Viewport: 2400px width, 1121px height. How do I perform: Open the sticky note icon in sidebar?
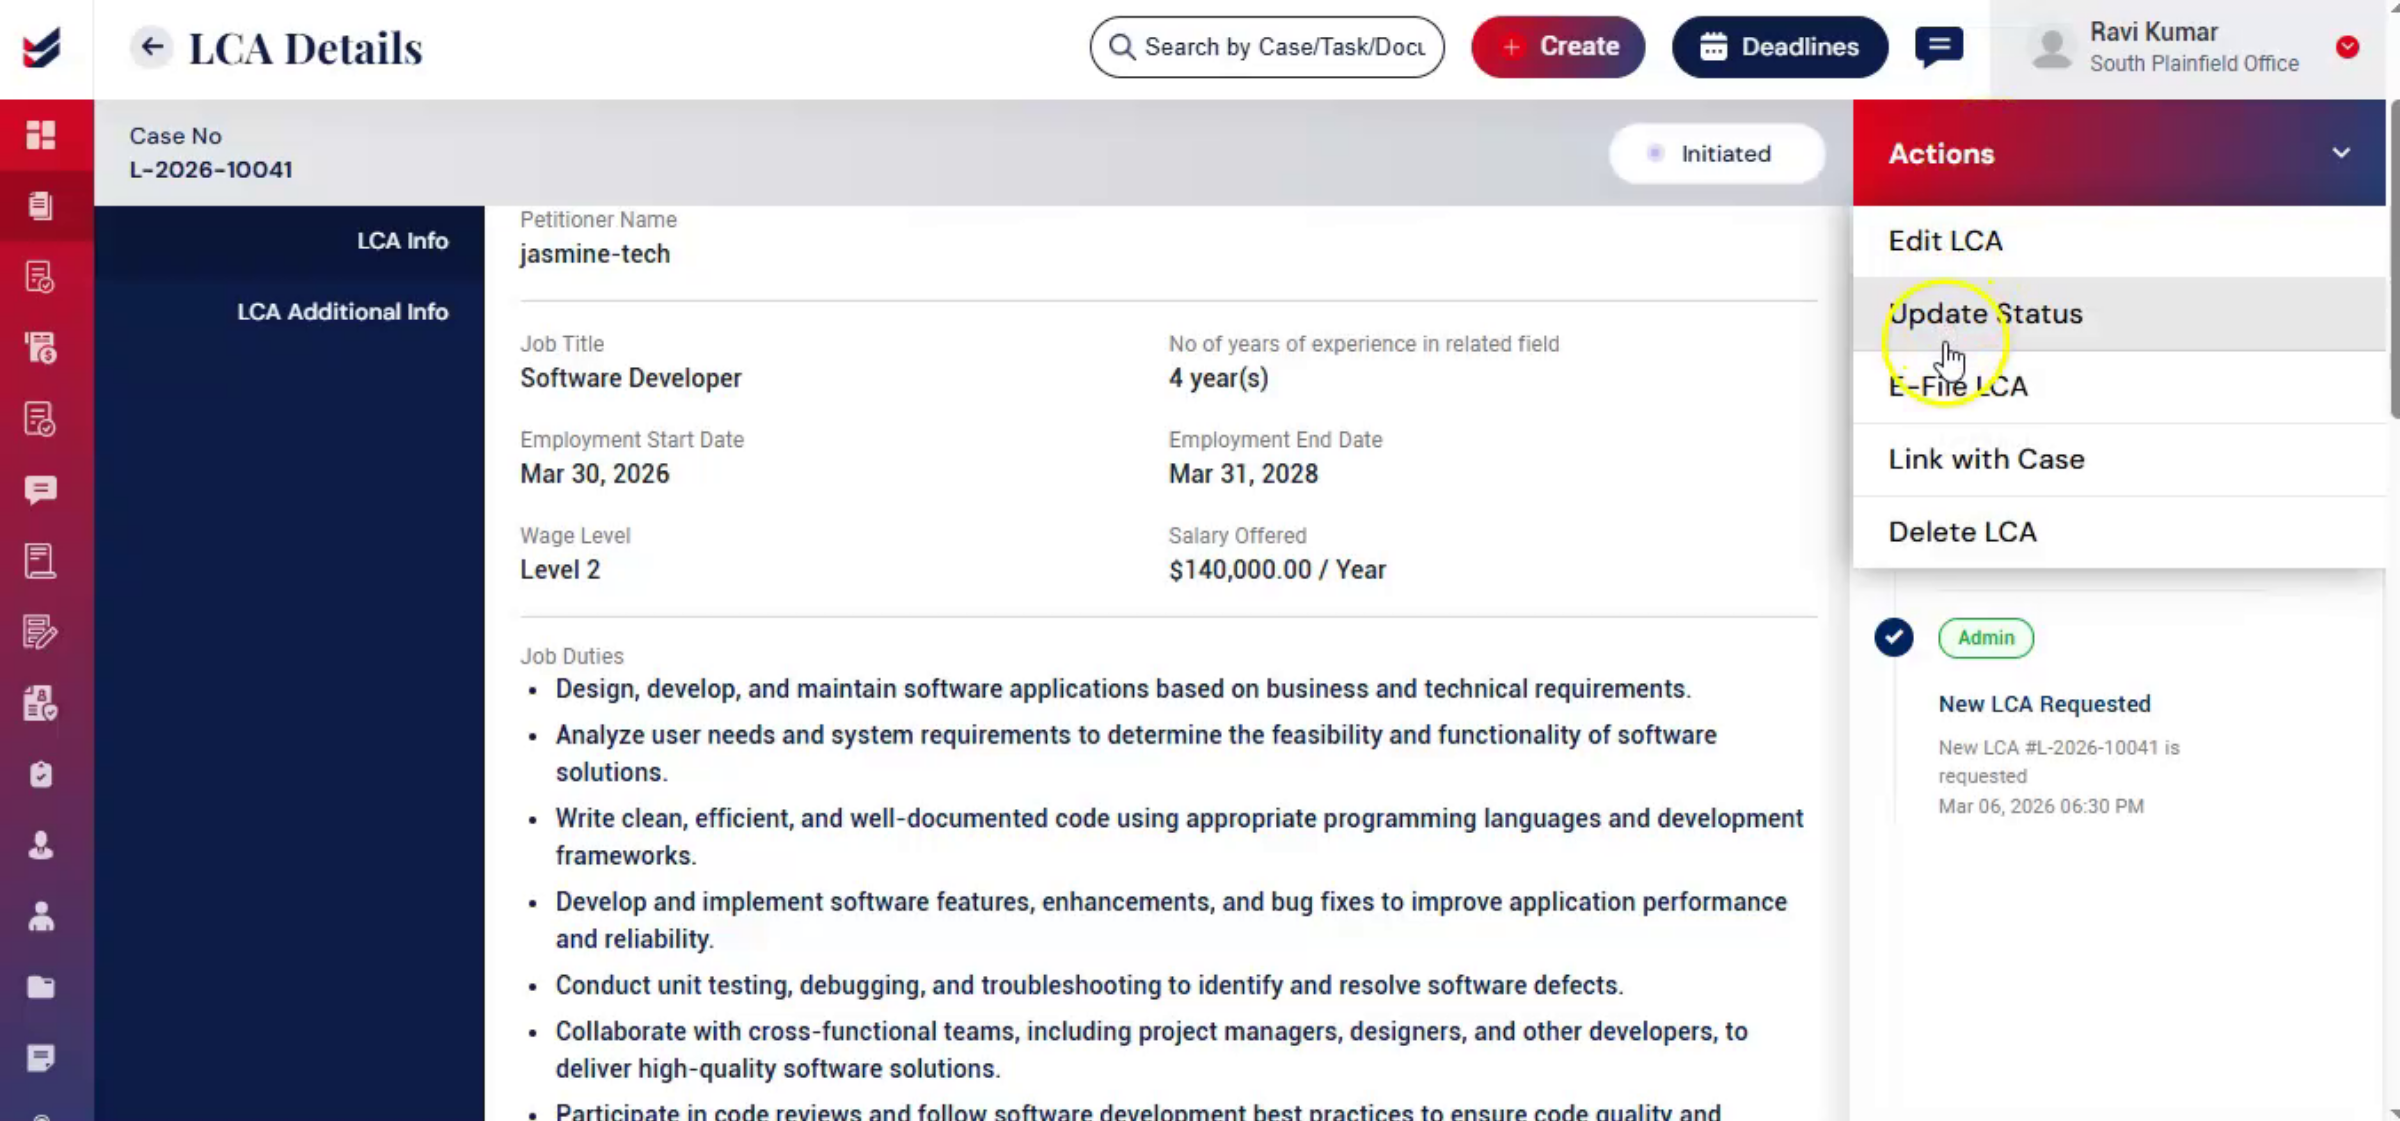point(41,1058)
